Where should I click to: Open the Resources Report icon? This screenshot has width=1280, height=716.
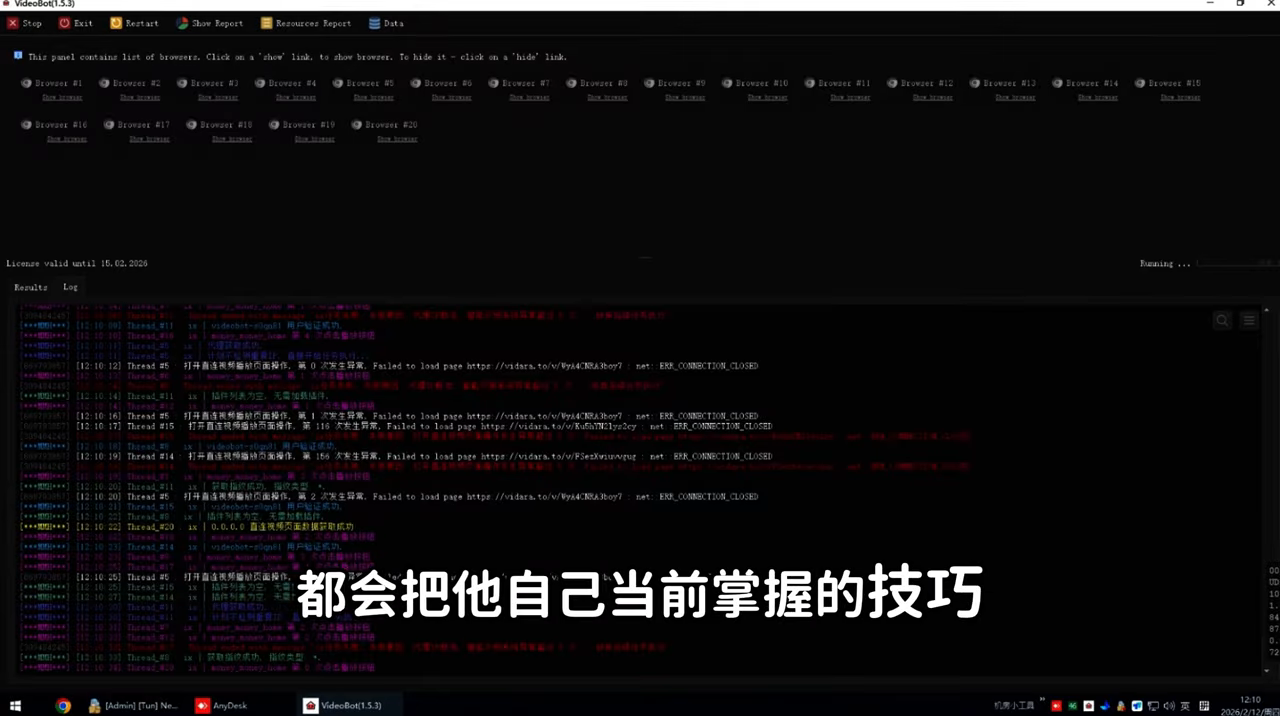[266, 23]
